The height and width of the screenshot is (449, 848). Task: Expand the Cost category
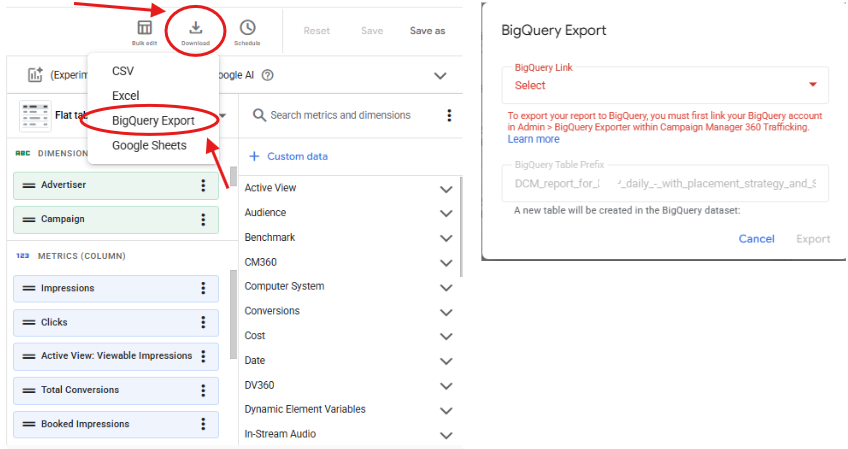446,336
